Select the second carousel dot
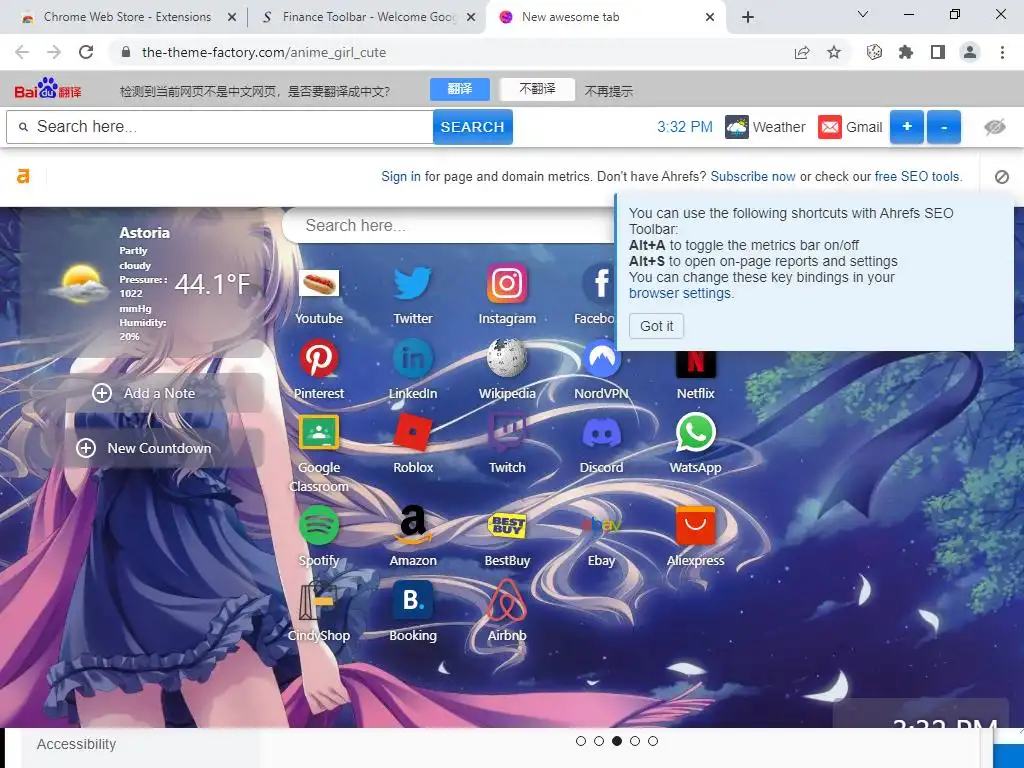The height and width of the screenshot is (768, 1024). point(599,741)
